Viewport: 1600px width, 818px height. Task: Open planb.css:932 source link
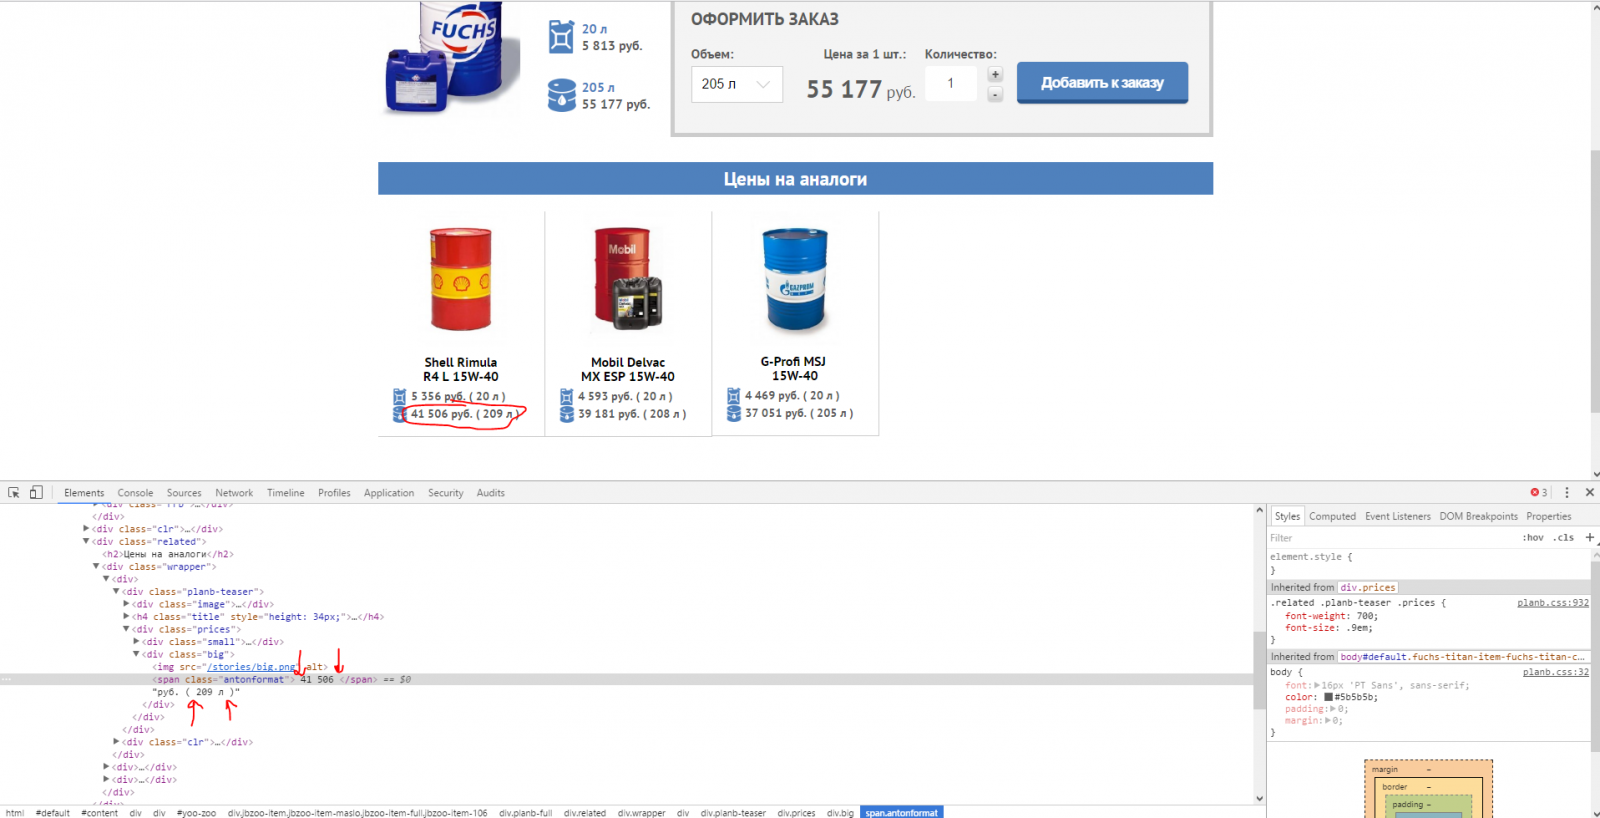pyautogui.click(x=1553, y=603)
